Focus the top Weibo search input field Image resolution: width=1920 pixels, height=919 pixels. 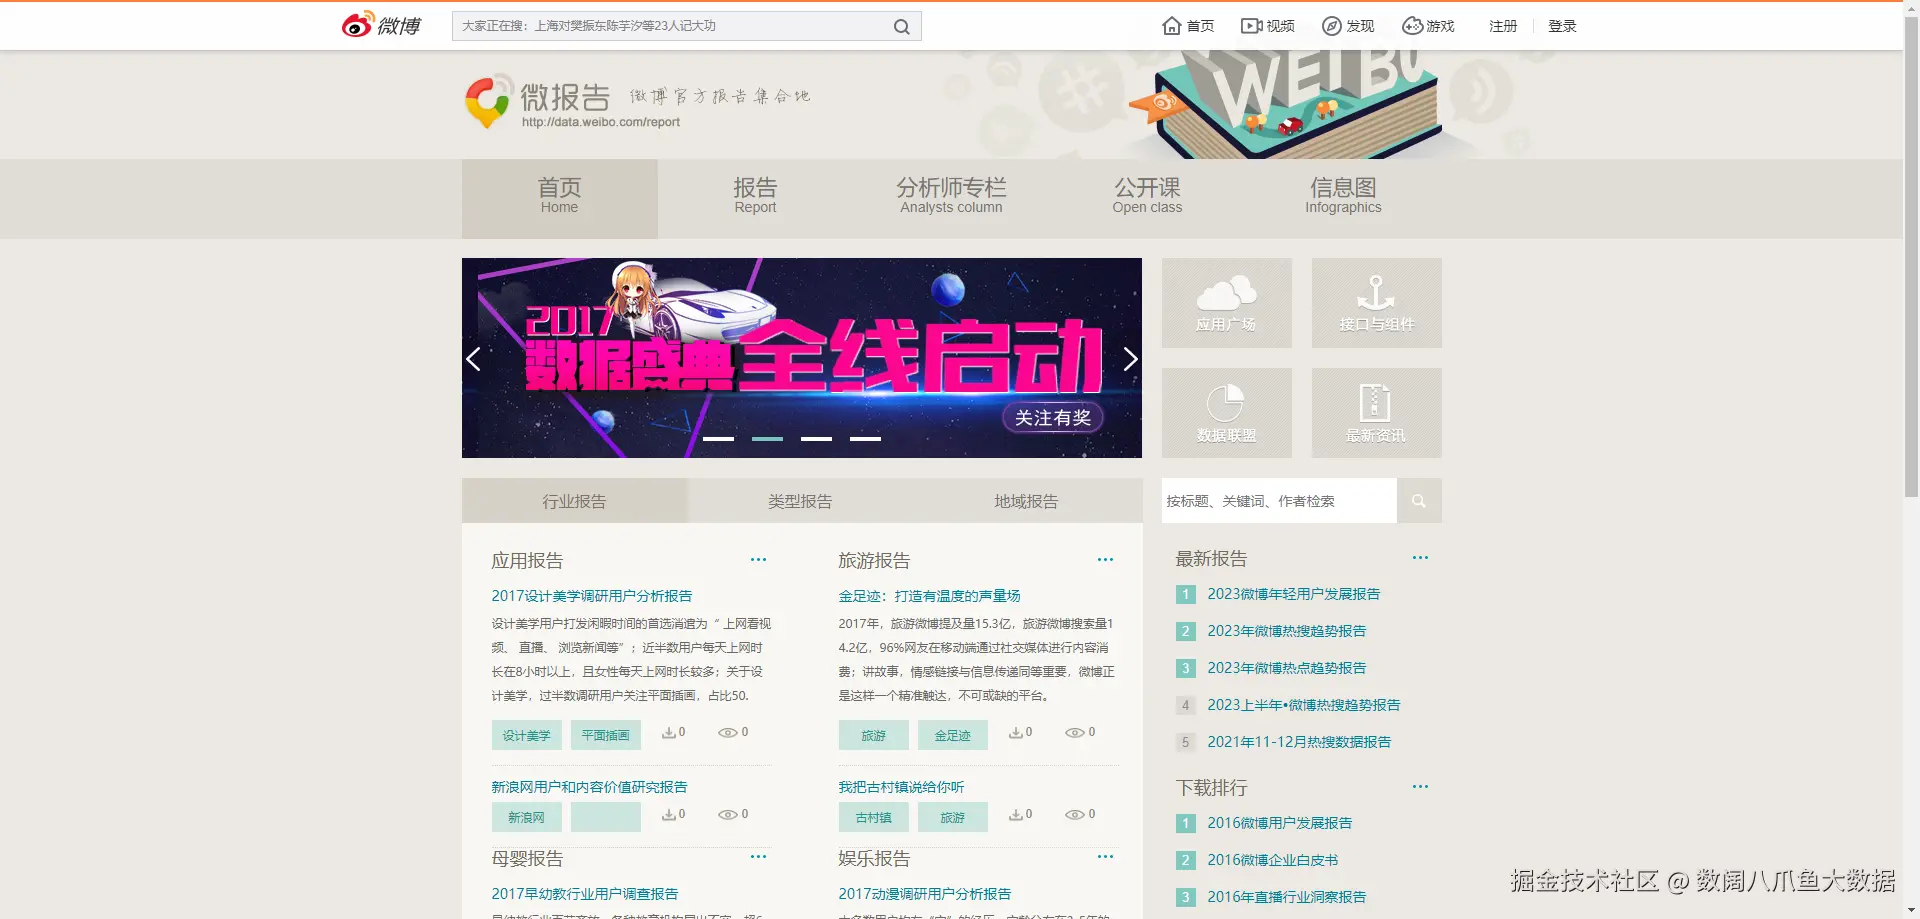click(670, 26)
